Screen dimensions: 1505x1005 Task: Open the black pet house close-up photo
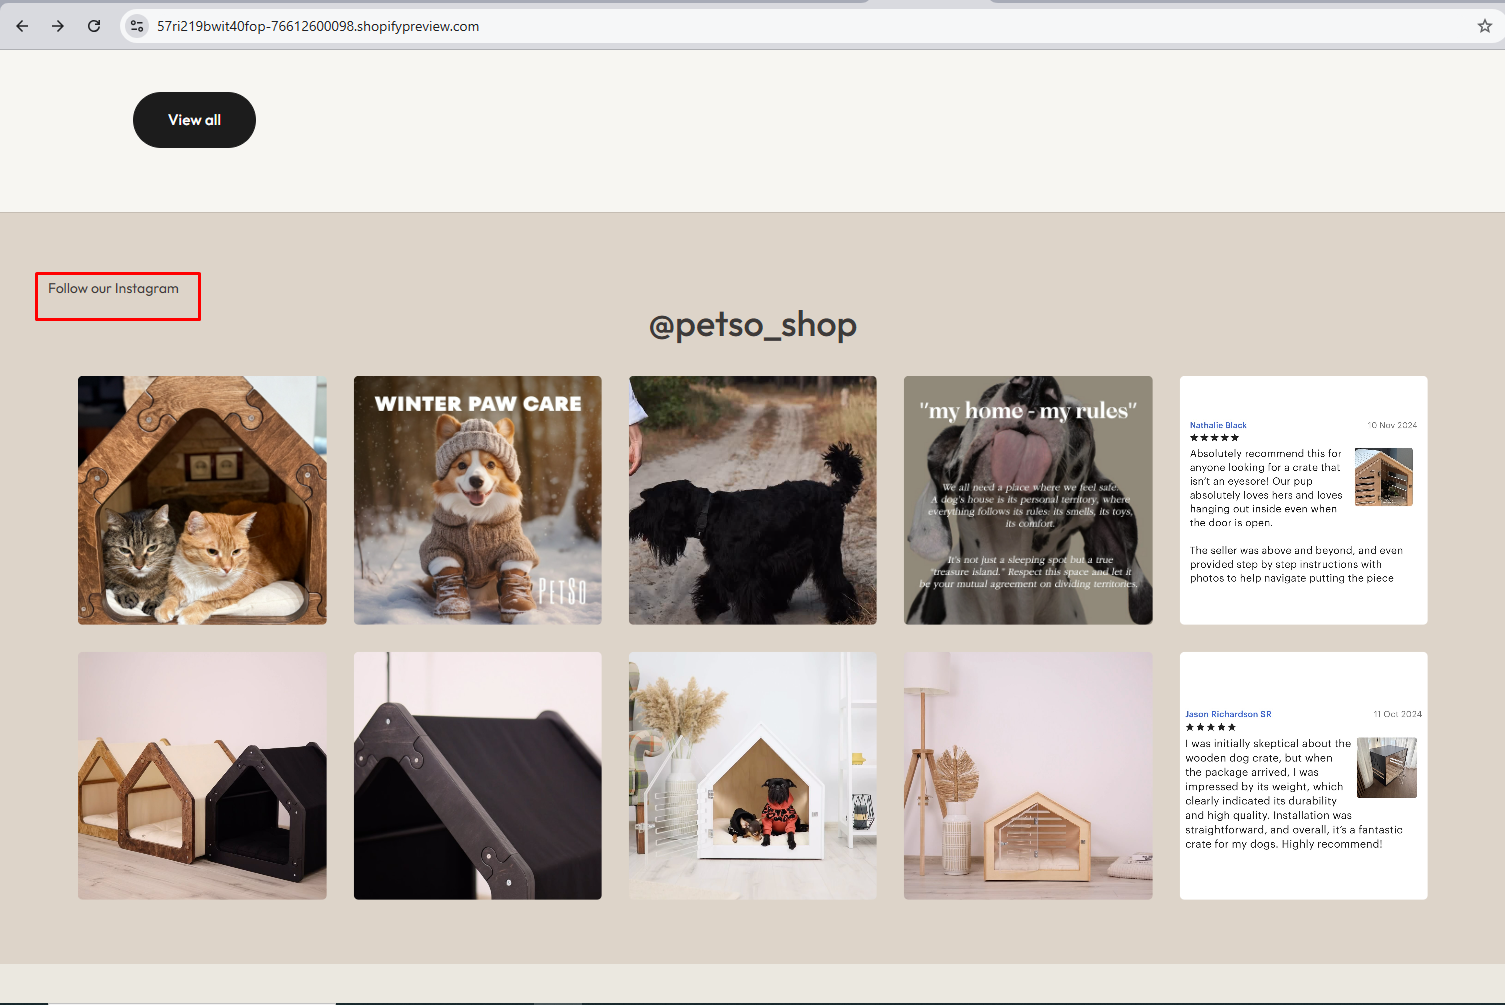[478, 776]
